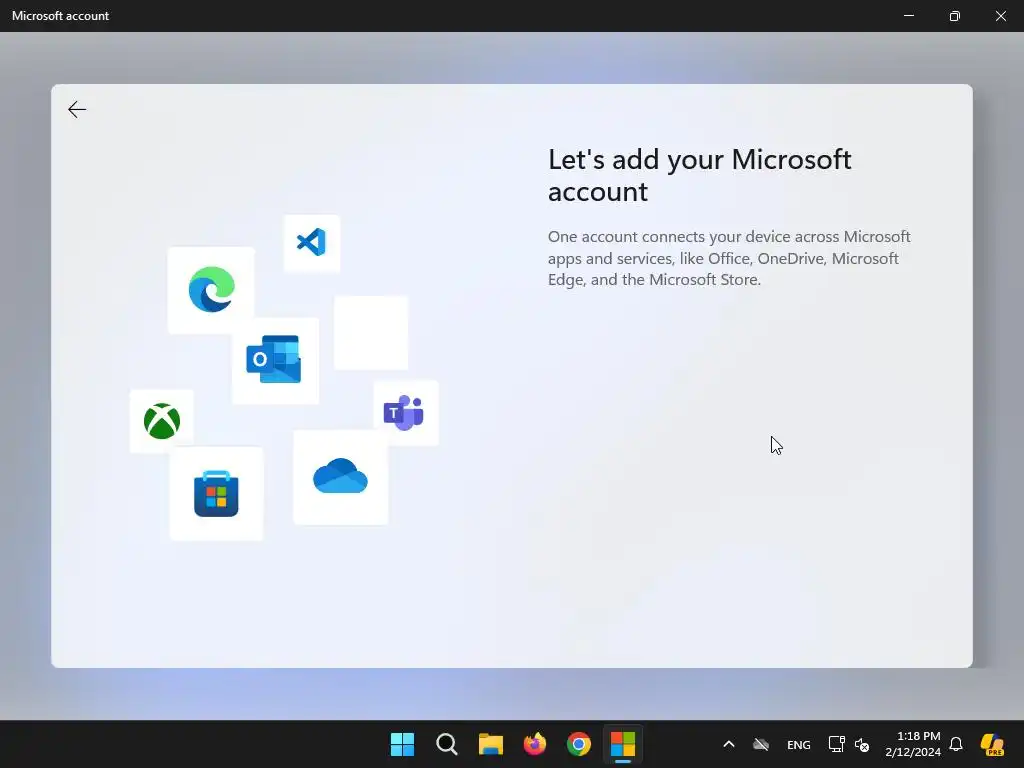
Task: Open the Windows Start menu
Action: 402,744
